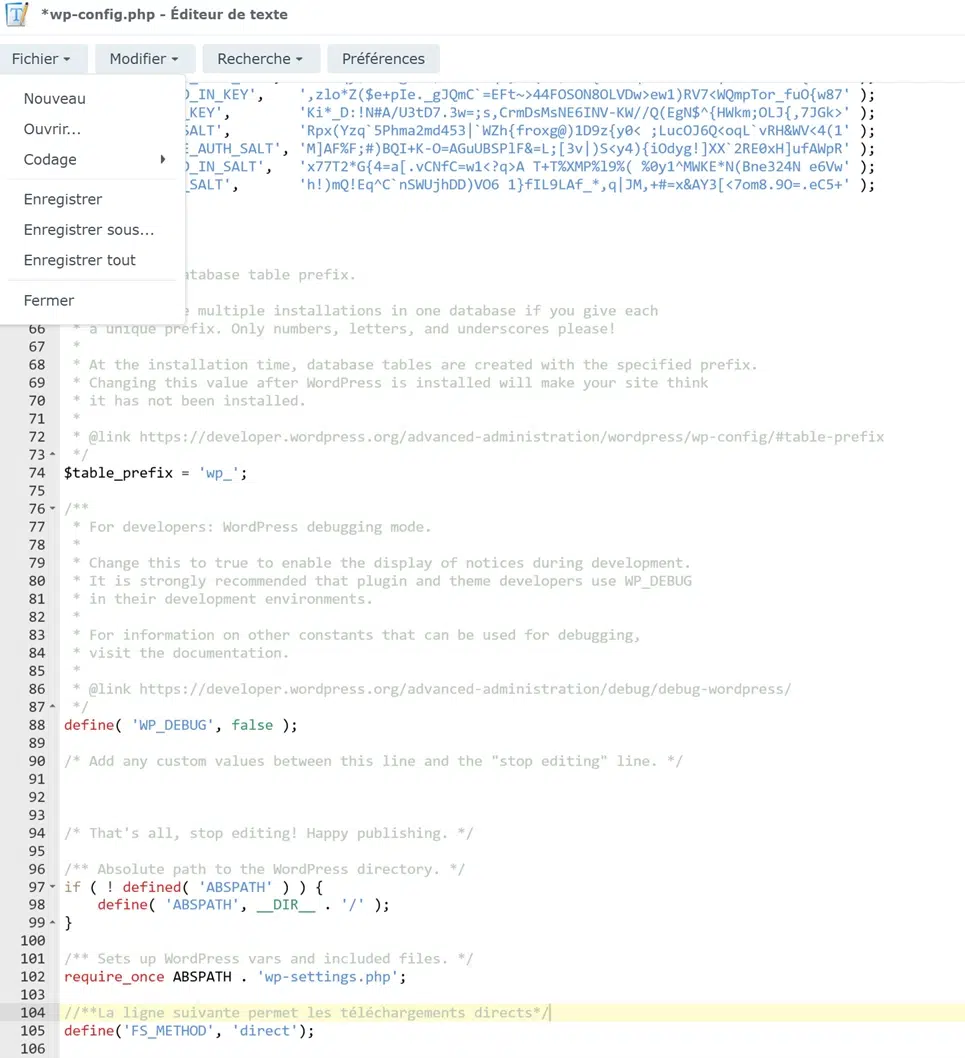This screenshot has height=1058, width=965.
Task: Click the FS_METHOD define line of code
Action: pos(188,1031)
